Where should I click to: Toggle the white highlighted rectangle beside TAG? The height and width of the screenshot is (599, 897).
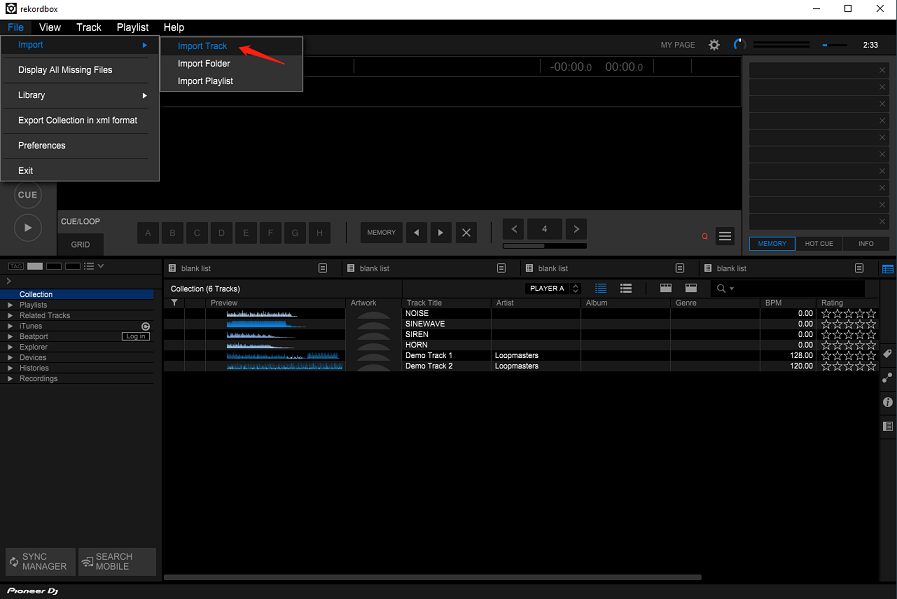point(35,266)
